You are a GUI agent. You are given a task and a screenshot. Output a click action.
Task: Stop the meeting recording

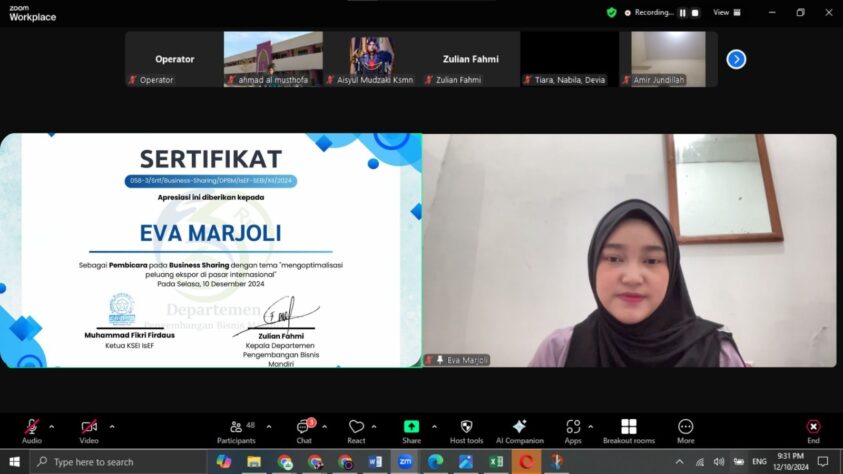point(695,13)
